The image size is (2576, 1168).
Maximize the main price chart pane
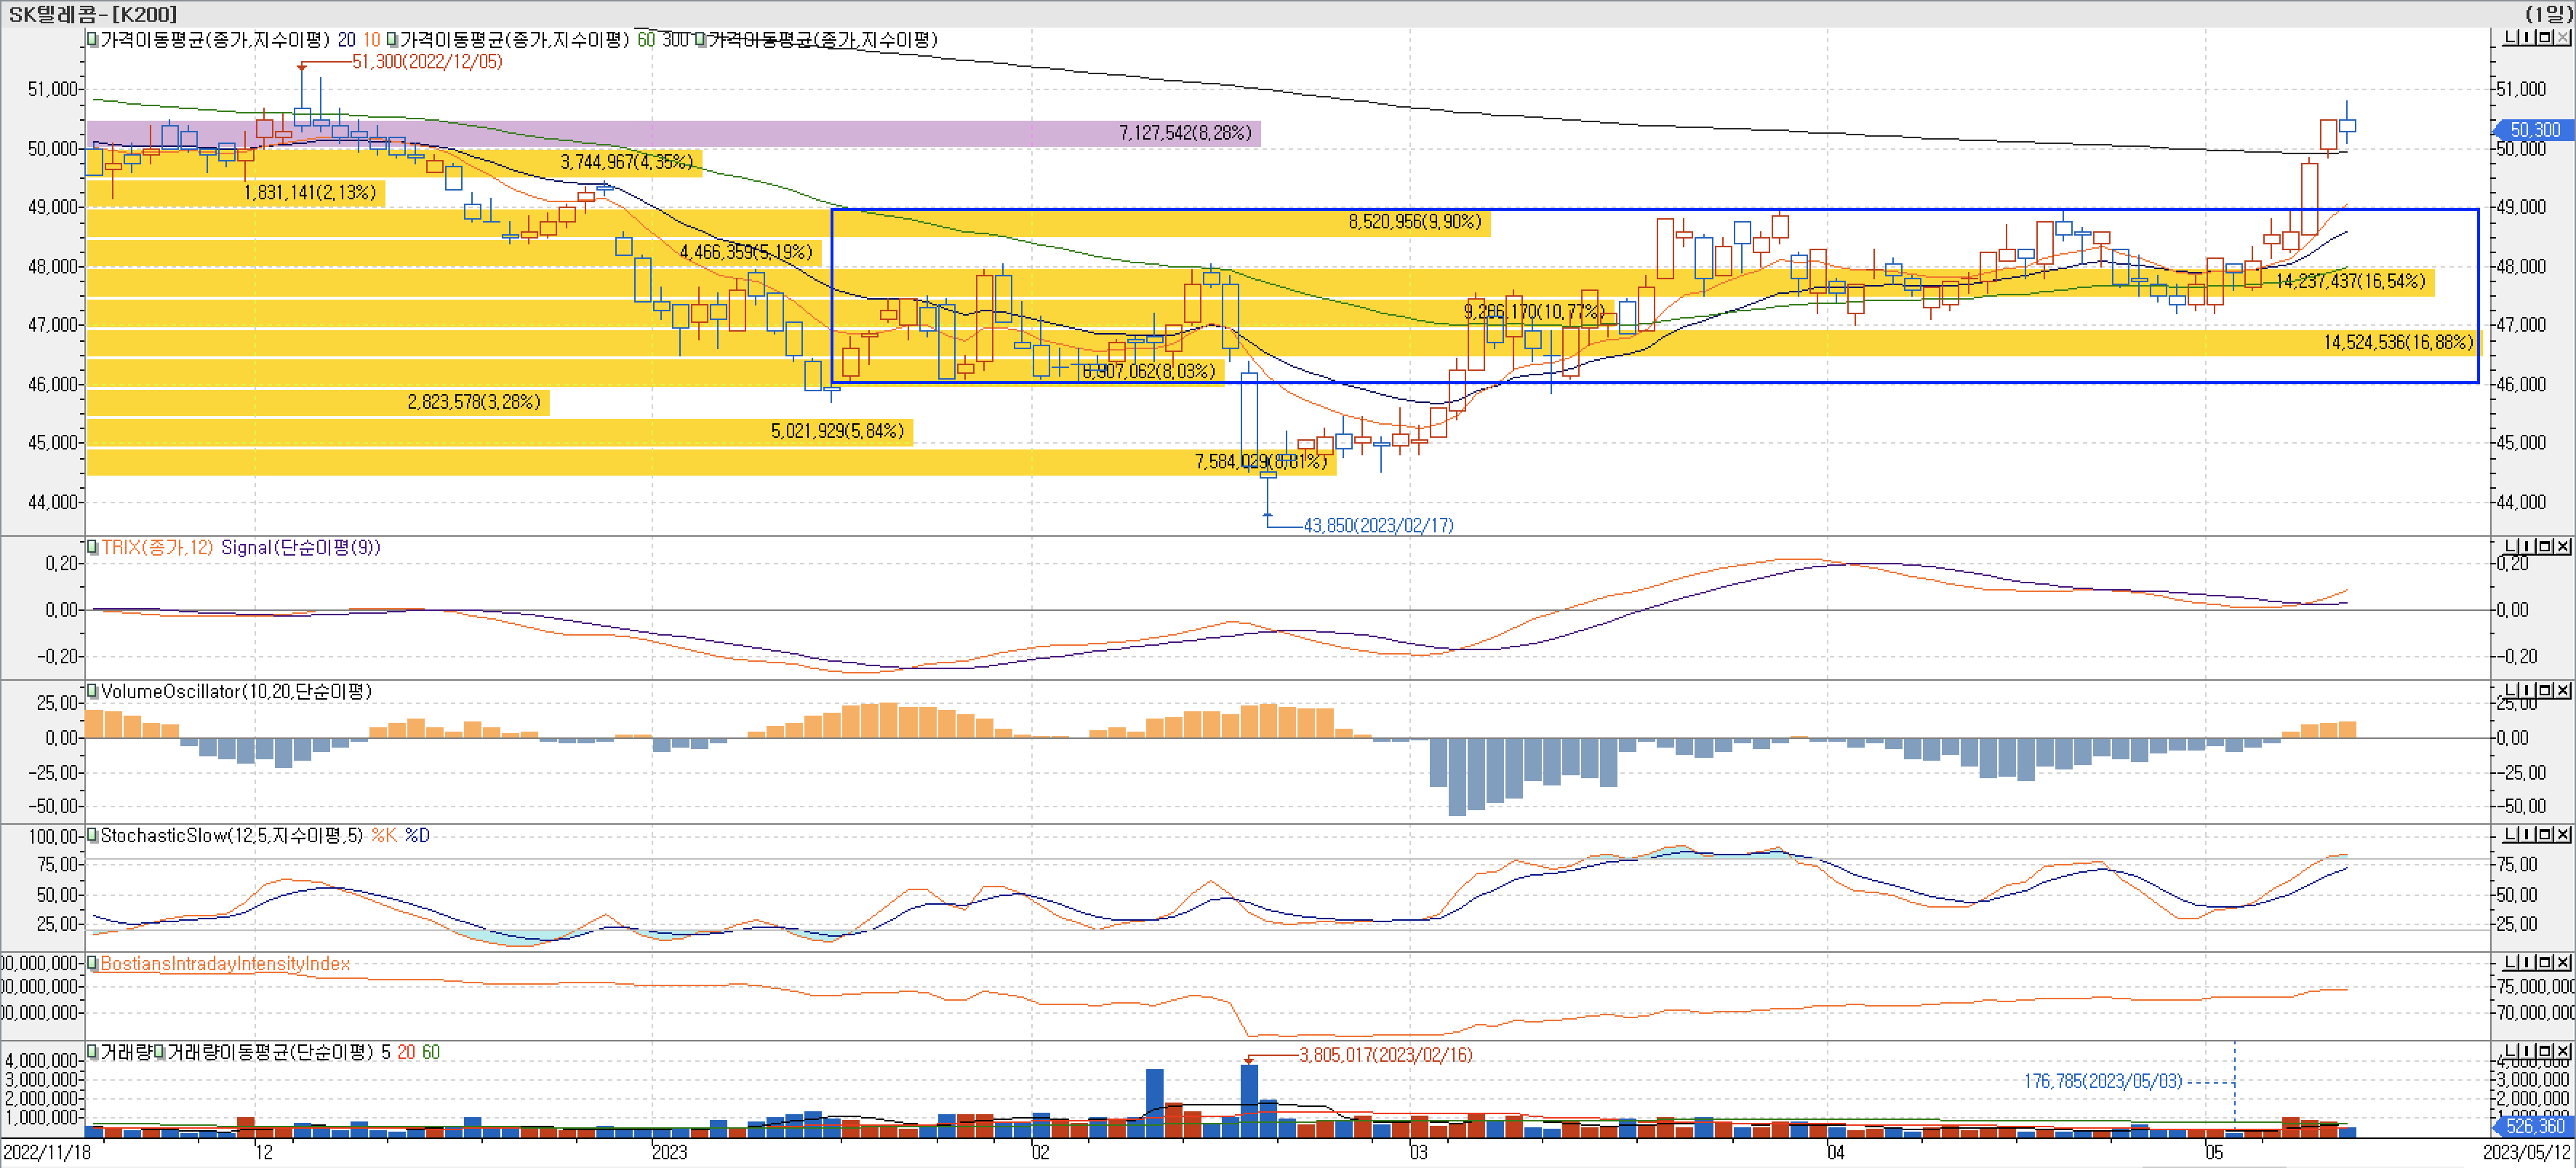(2545, 37)
